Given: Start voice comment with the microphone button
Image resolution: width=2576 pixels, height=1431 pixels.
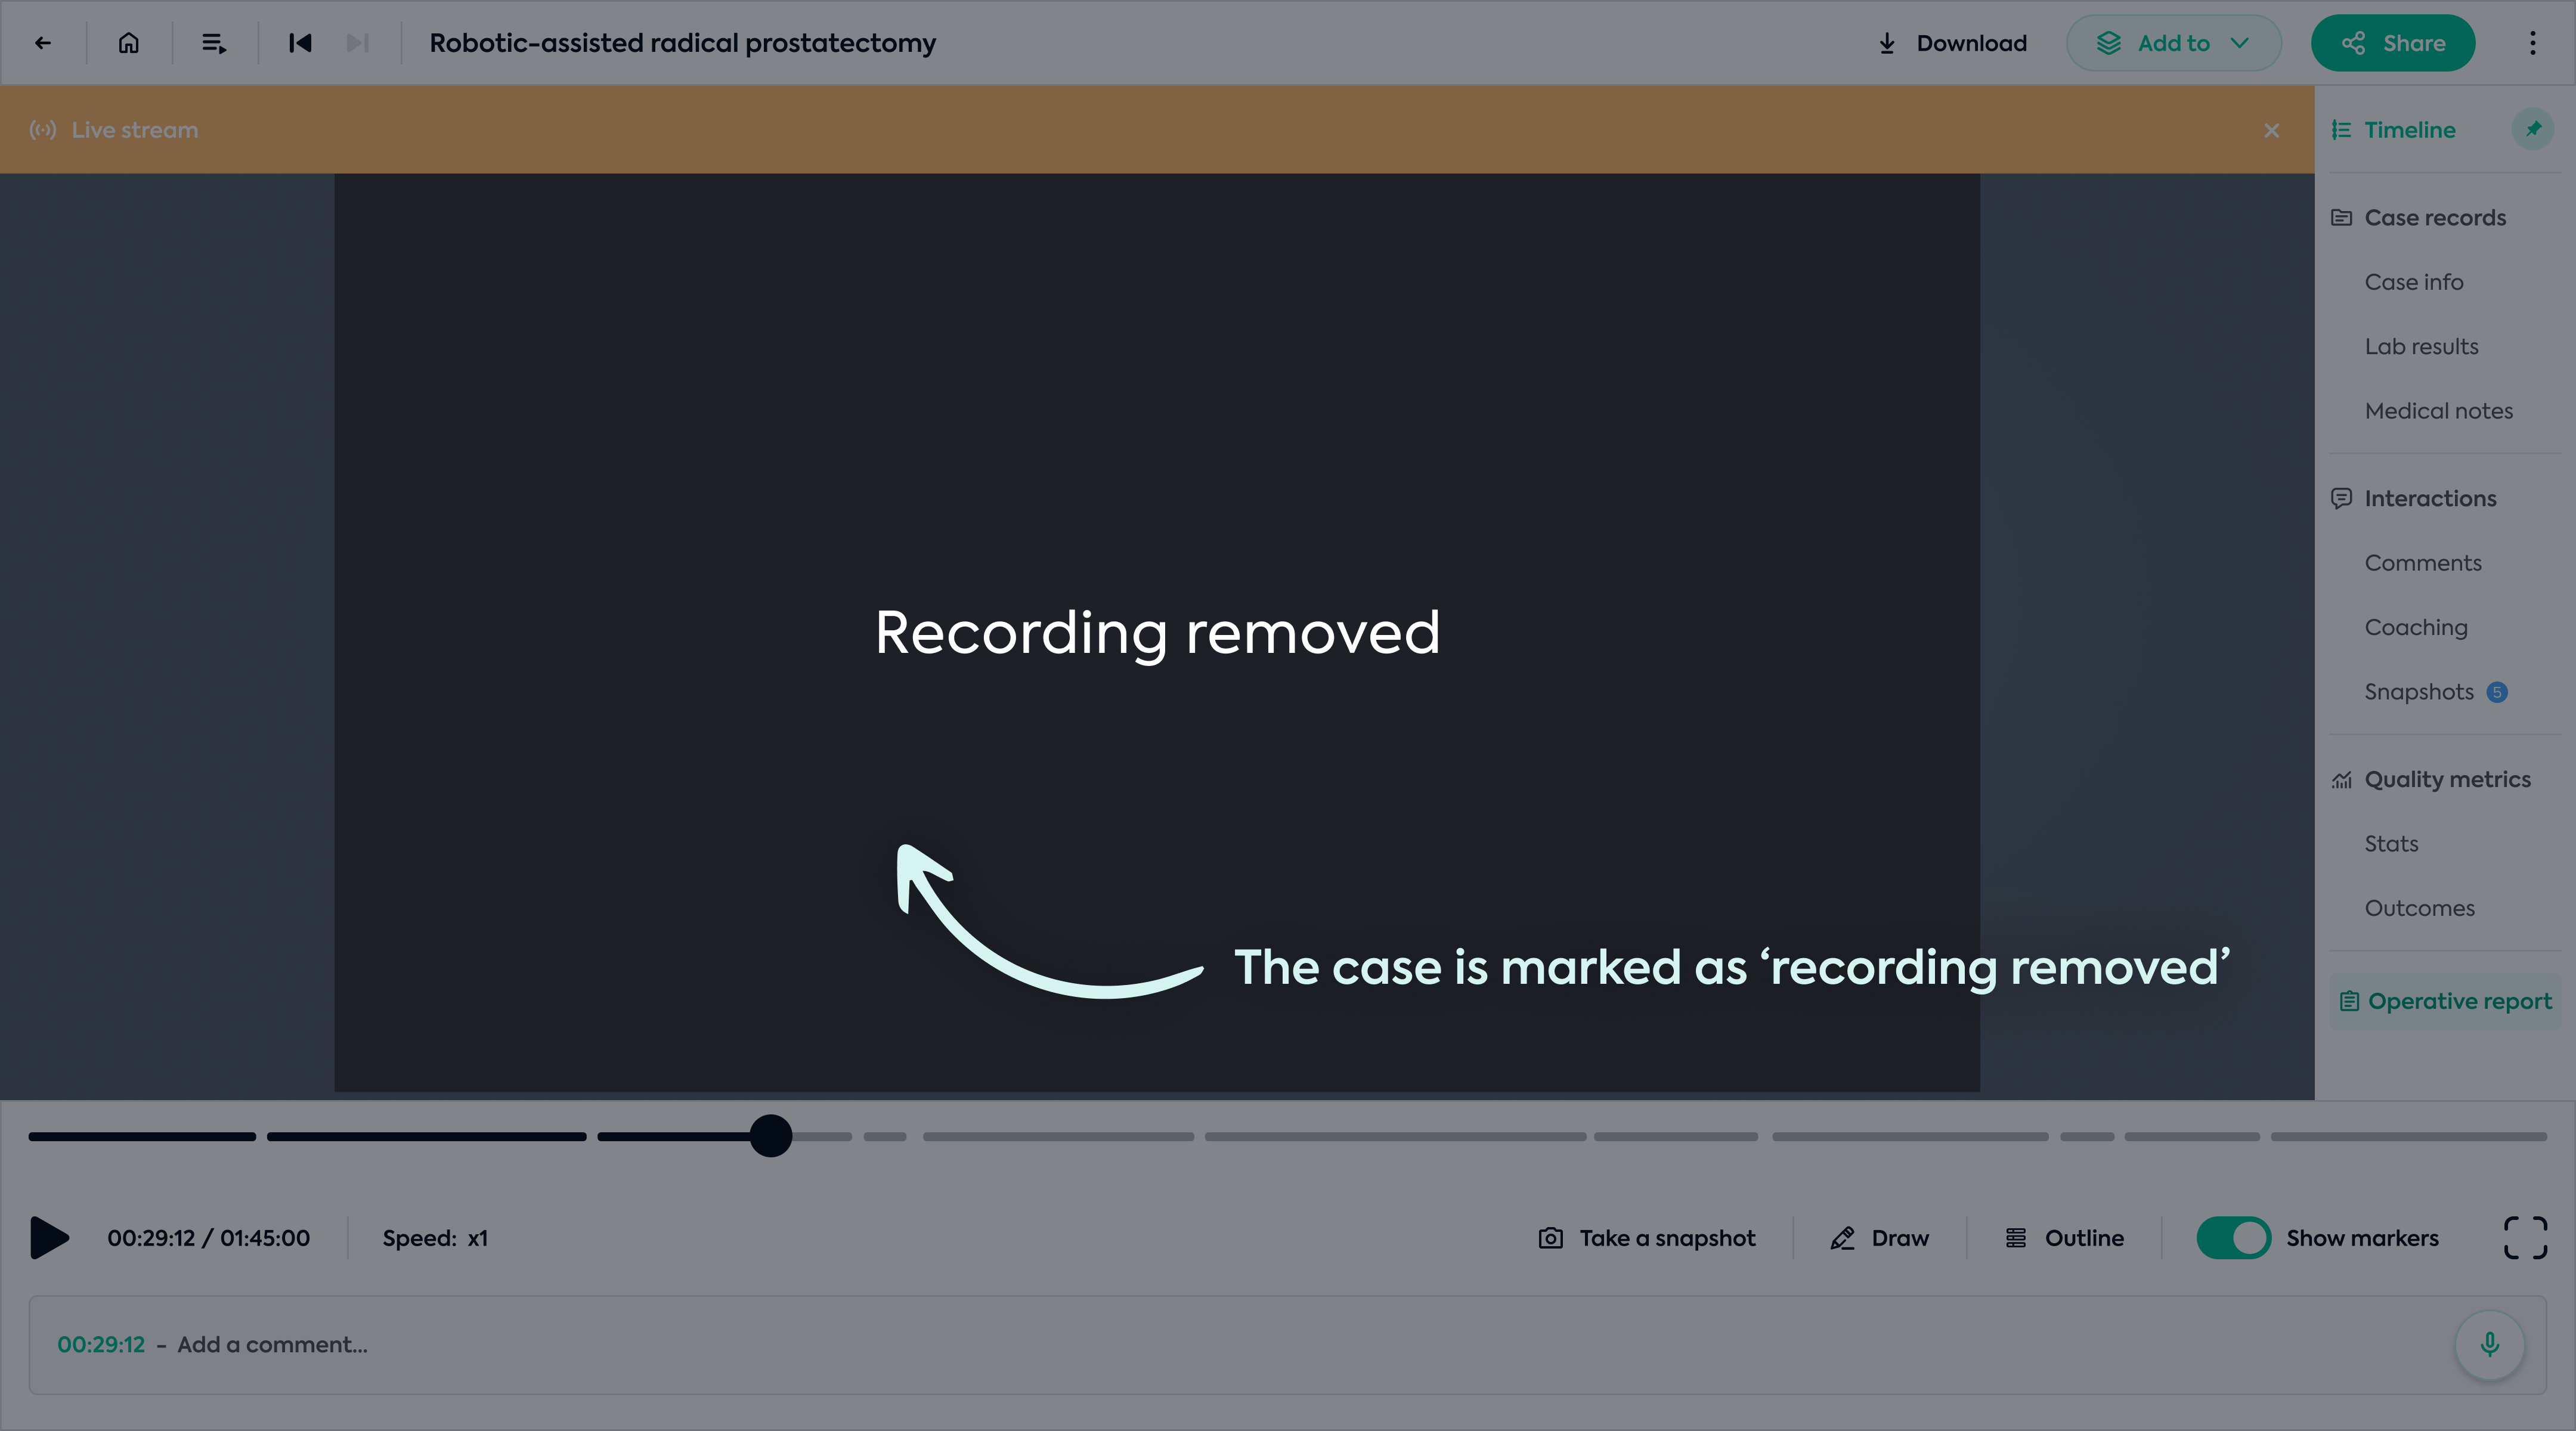Looking at the screenshot, I should click(2490, 1345).
